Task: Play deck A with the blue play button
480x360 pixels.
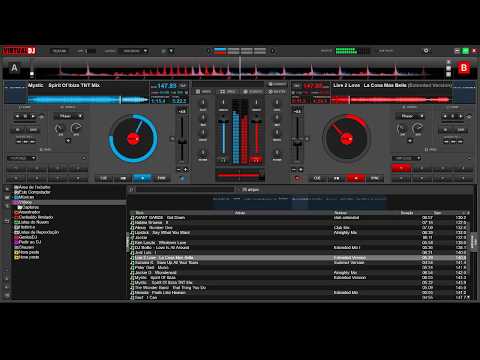Action: [142, 178]
